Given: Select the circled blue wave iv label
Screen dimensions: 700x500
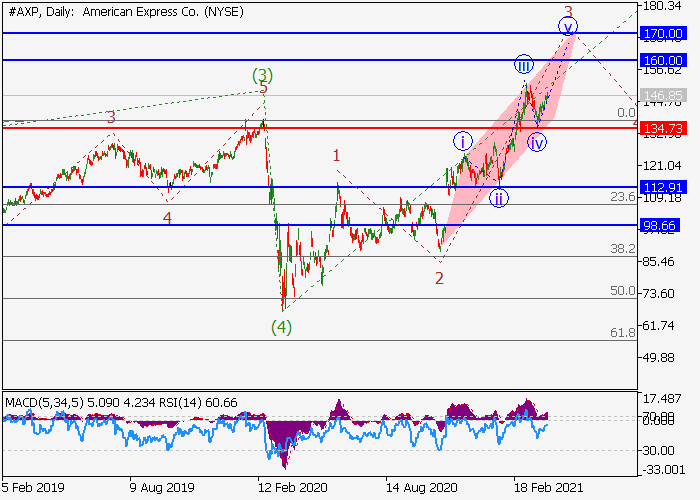Looking at the screenshot, I should [537, 143].
